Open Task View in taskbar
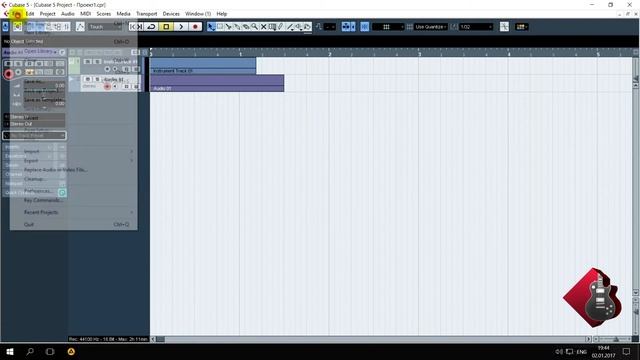This screenshot has height=360, width=640. pos(50,351)
